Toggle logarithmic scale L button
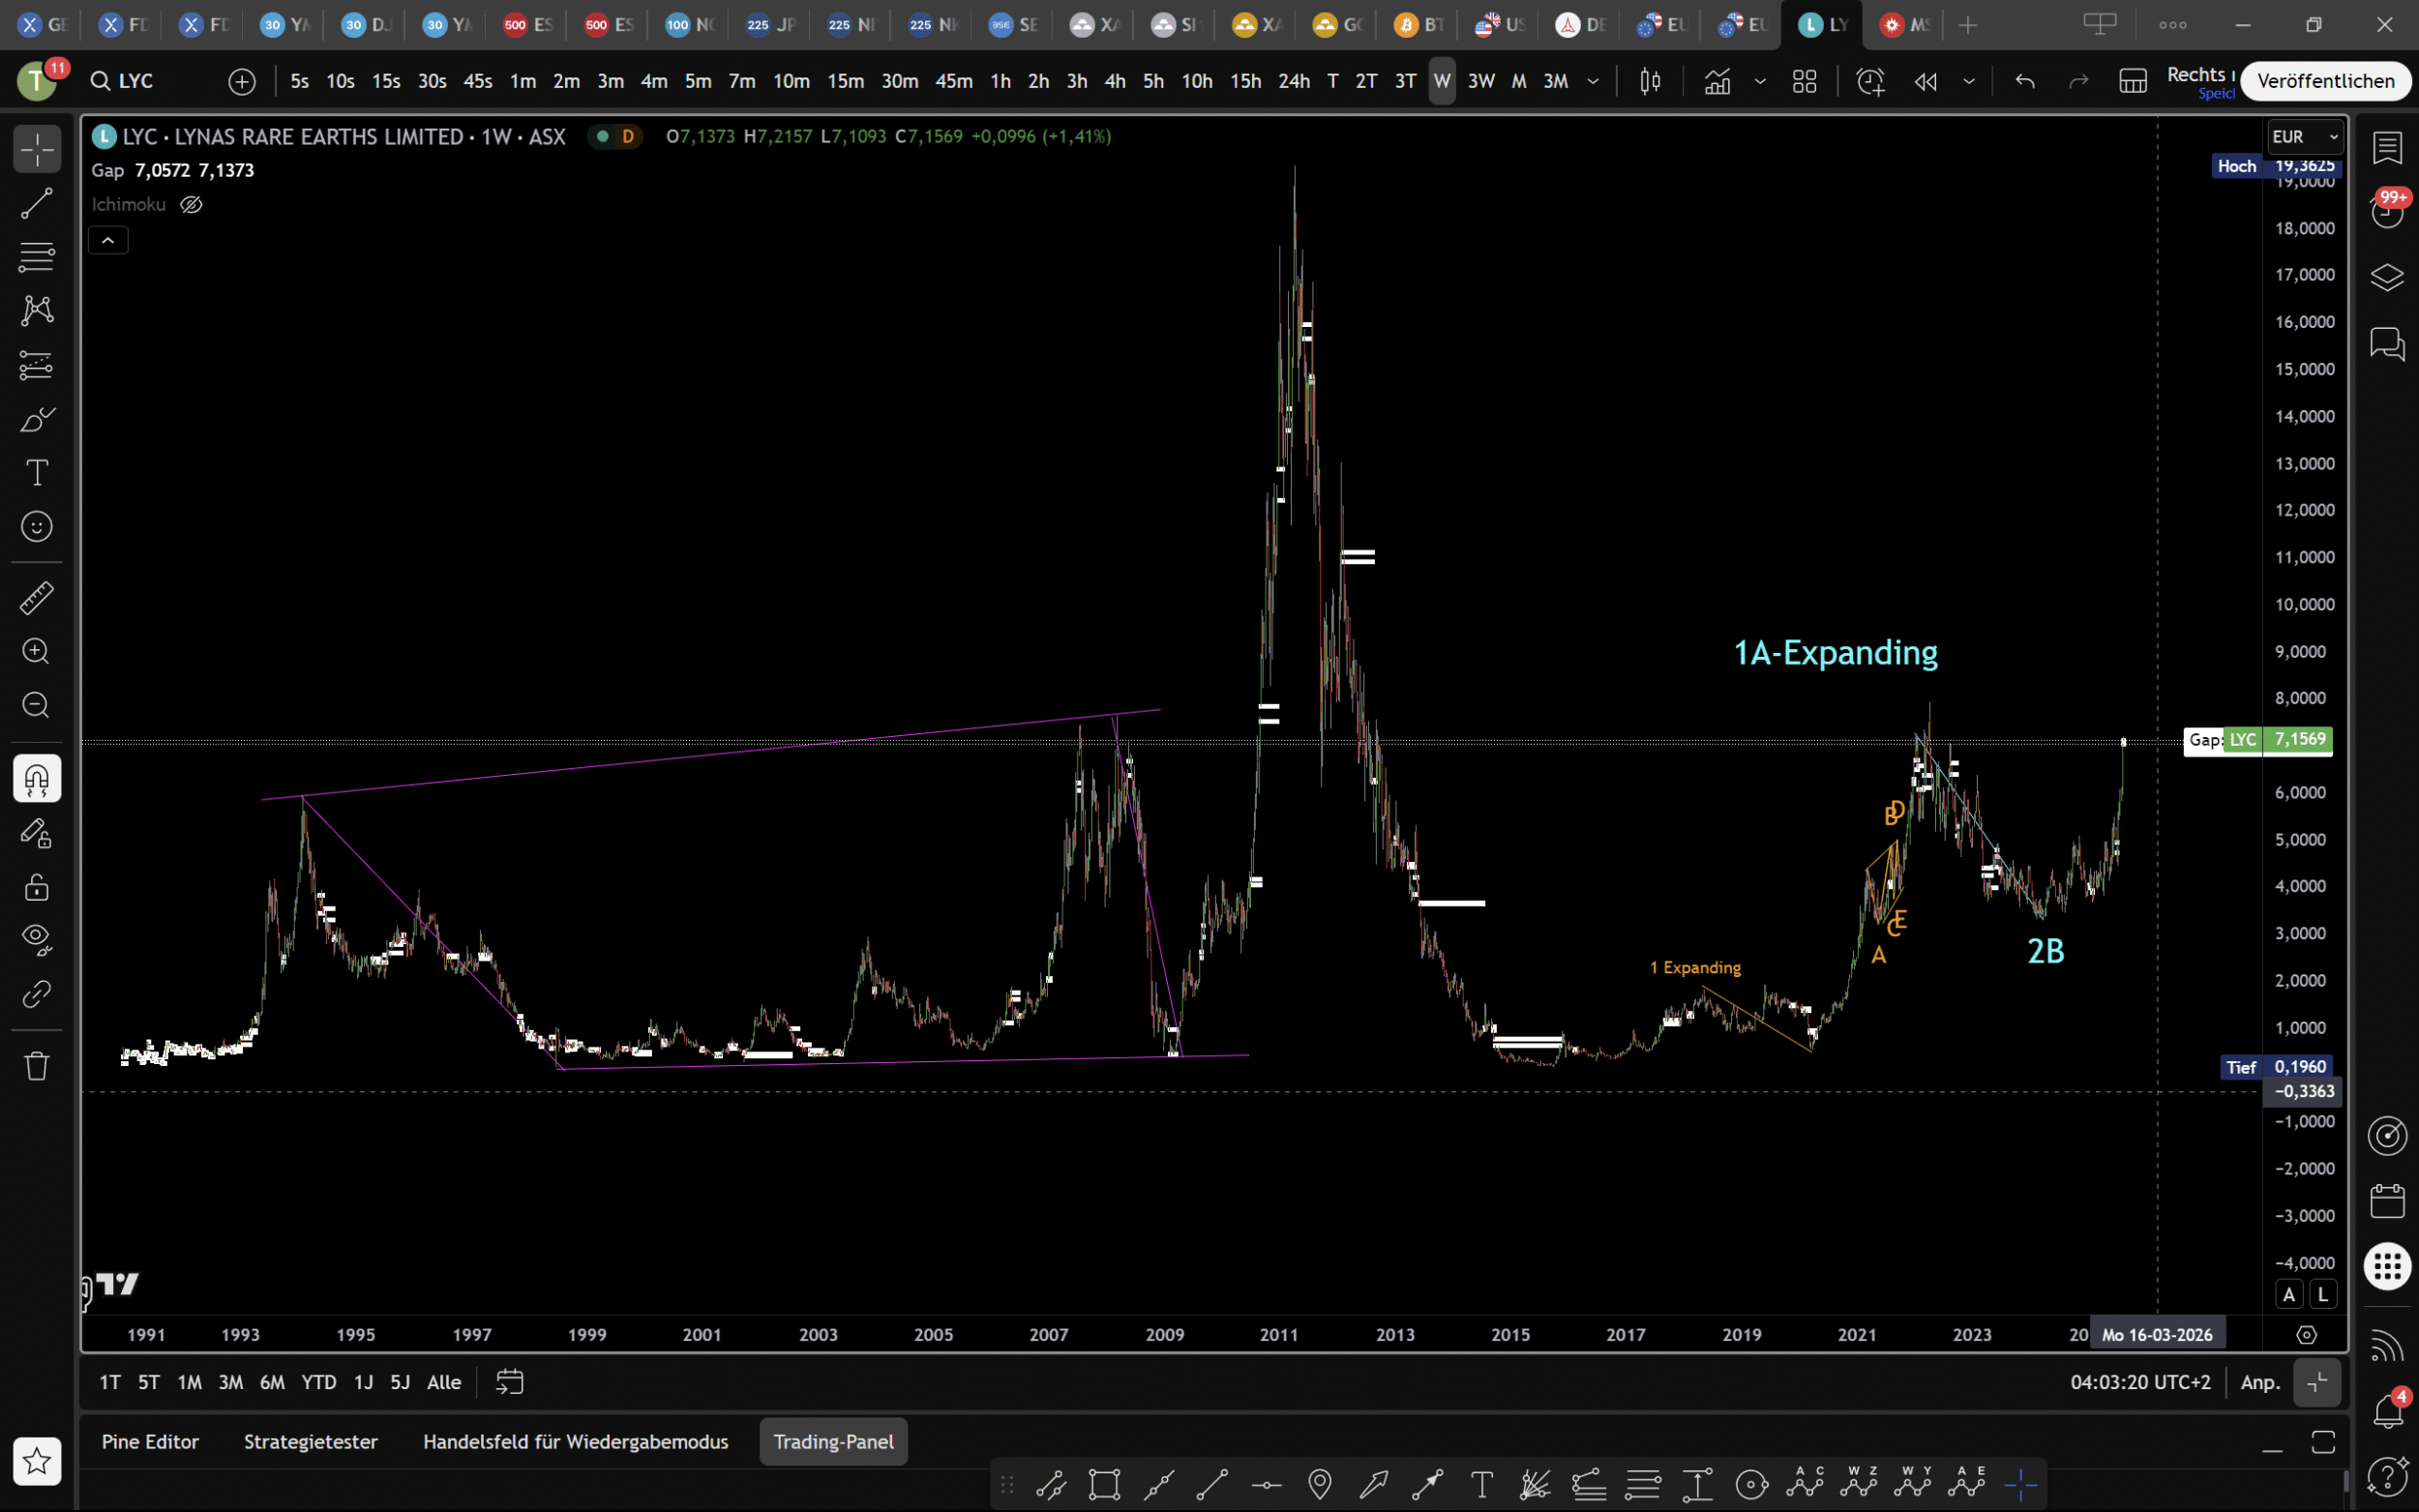The width and height of the screenshot is (2419, 1512). click(x=2323, y=1293)
